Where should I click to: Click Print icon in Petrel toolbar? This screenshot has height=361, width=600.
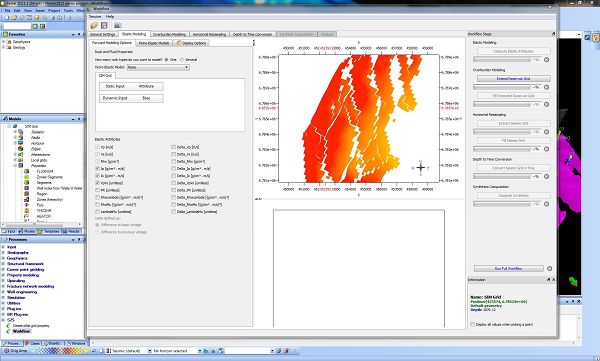[x=52, y=18]
